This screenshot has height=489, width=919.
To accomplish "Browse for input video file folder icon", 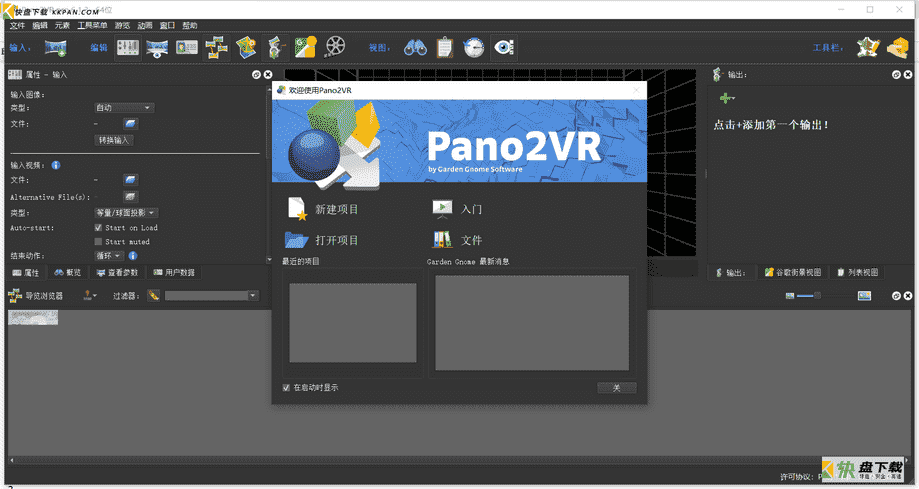I will click(130, 180).
